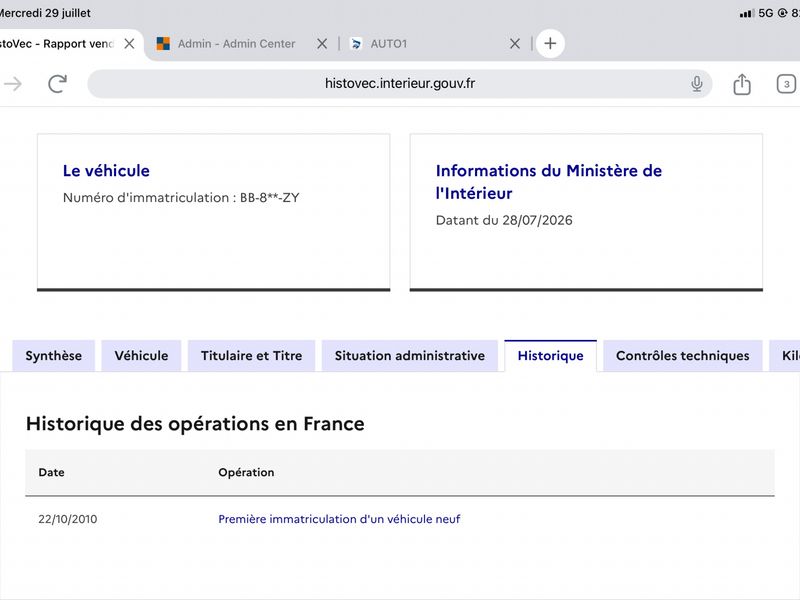The image size is (800, 600).
Task: Click the Le véhicule card heading
Action: pyautogui.click(x=106, y=170)
